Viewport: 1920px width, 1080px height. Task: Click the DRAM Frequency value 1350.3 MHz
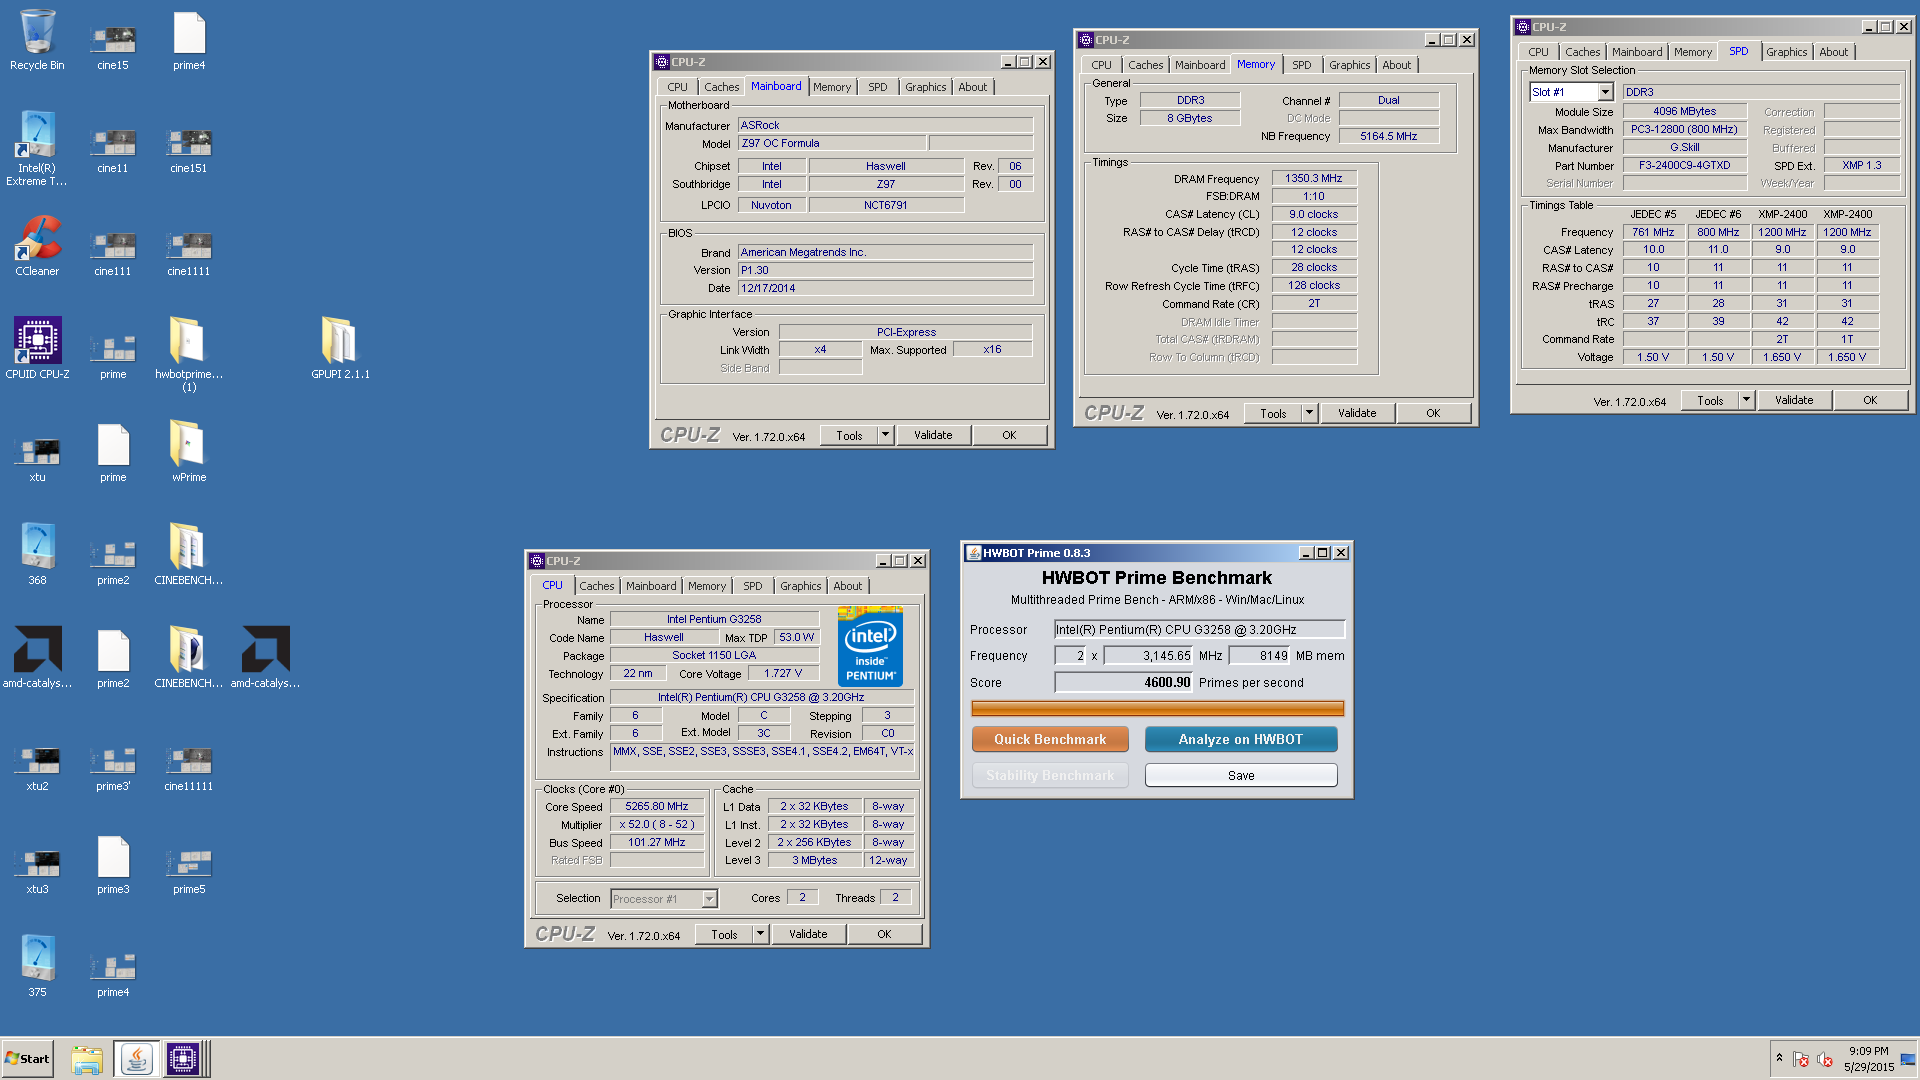pos(1313,178)
